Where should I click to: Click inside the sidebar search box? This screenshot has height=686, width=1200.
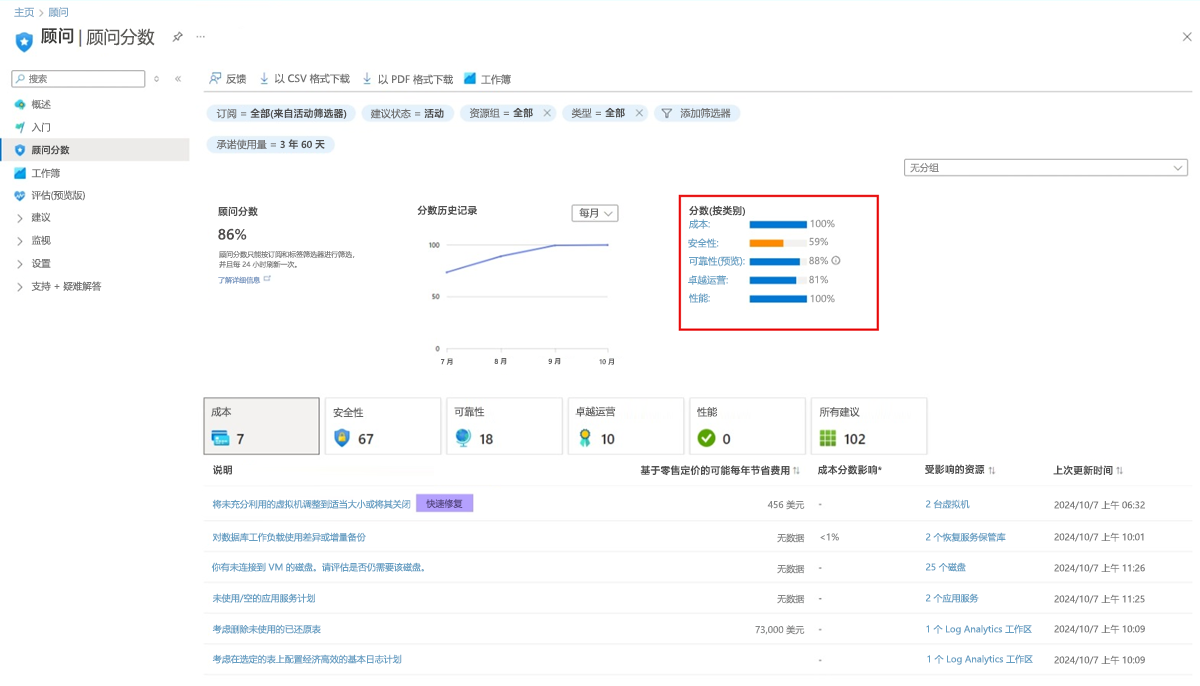click(78, 78)
